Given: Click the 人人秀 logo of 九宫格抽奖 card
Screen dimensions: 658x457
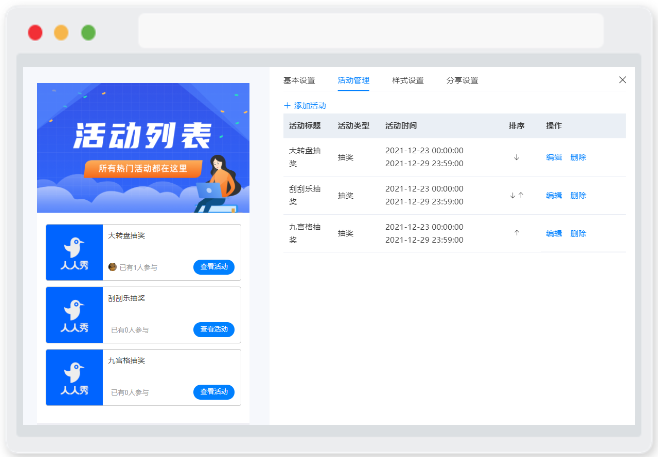Looking at the screenshot, I should 74,377.
